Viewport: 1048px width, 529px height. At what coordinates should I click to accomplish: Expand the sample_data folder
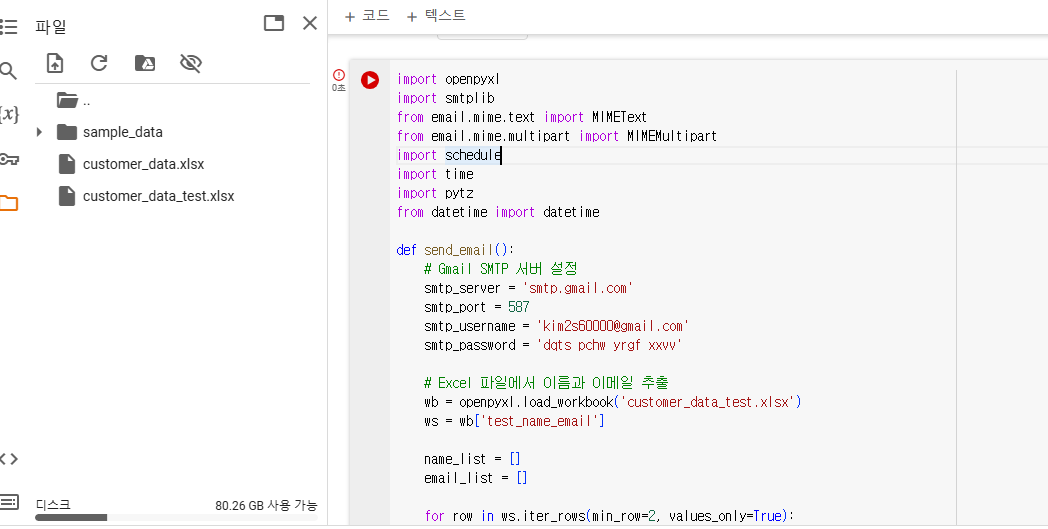point(39,132)
